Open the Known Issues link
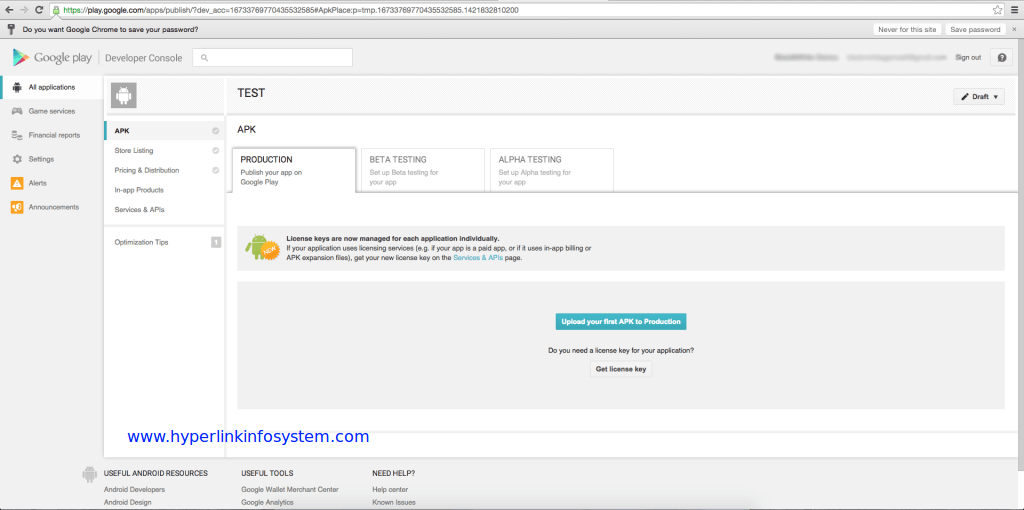The height and width of the screenshot is (510, 1024). pos(394,502)
